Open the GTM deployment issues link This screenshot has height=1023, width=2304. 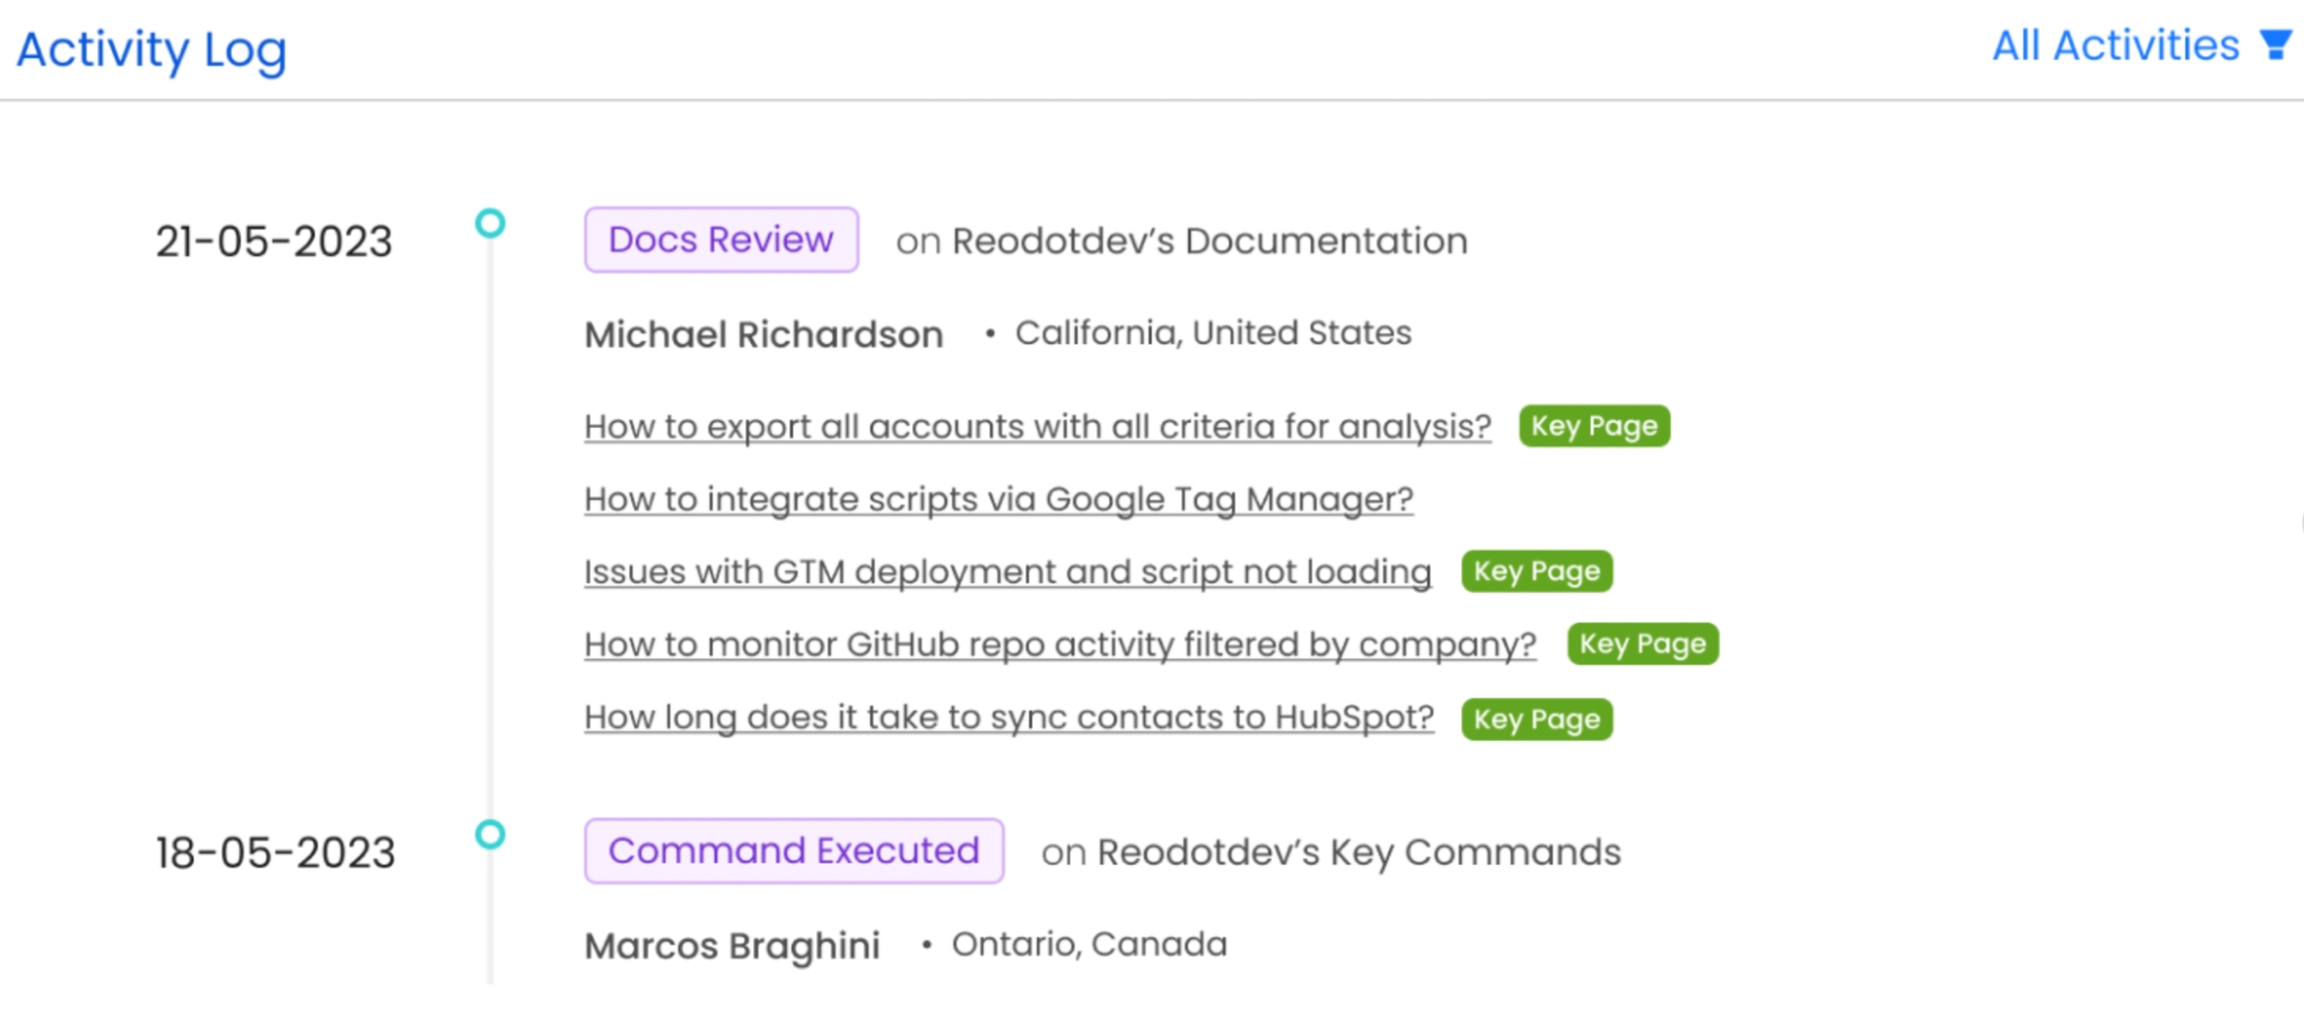pos(1007,572)
